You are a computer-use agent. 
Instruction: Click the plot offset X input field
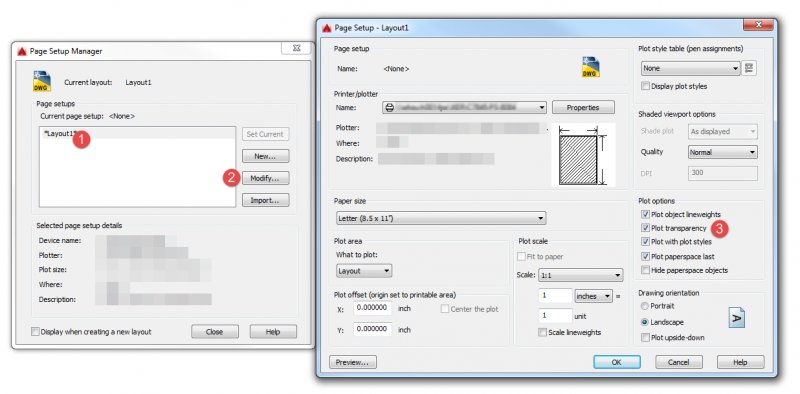[372, 308]
